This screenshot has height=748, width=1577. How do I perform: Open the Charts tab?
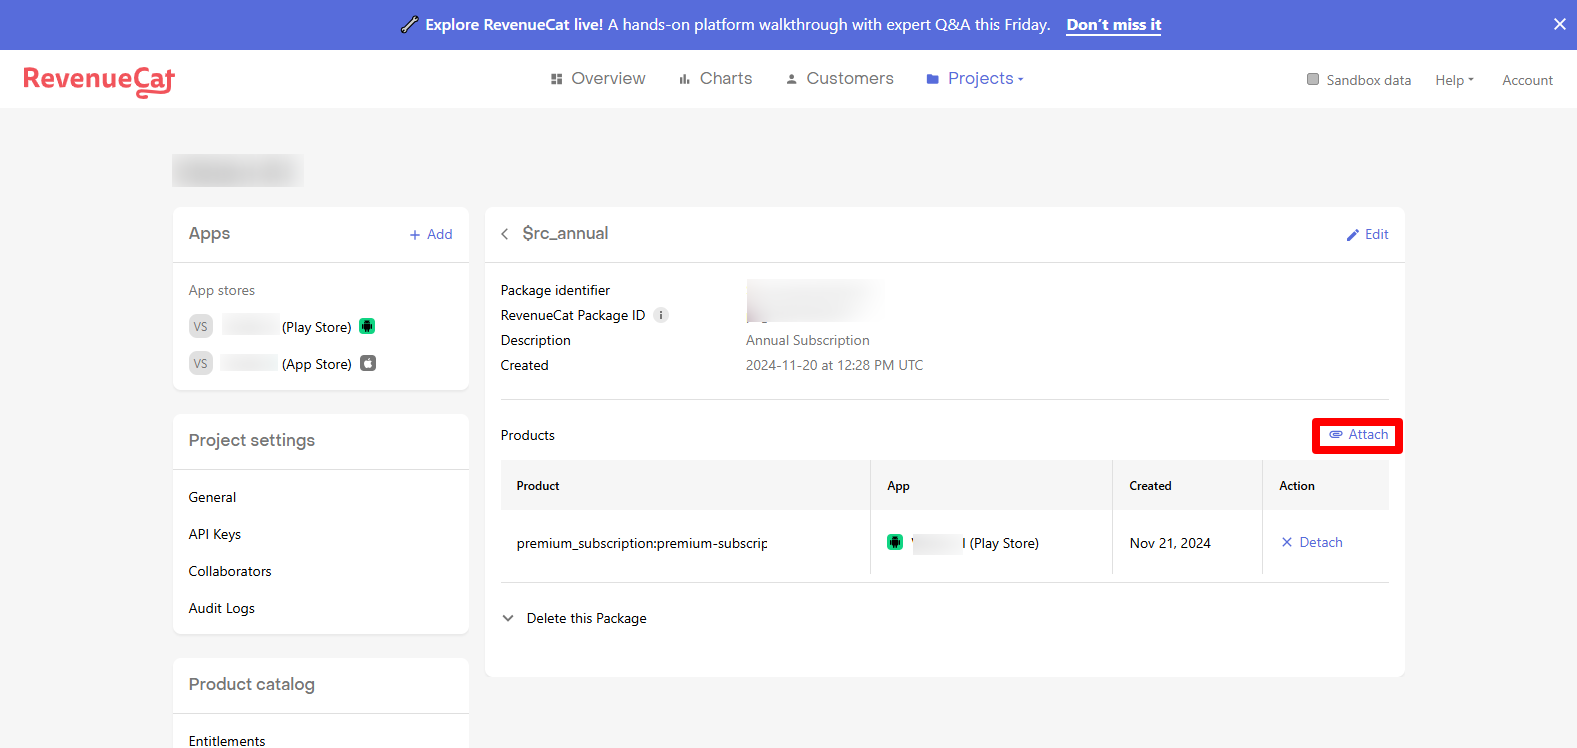pyautogui.click(x=715, y=79)
